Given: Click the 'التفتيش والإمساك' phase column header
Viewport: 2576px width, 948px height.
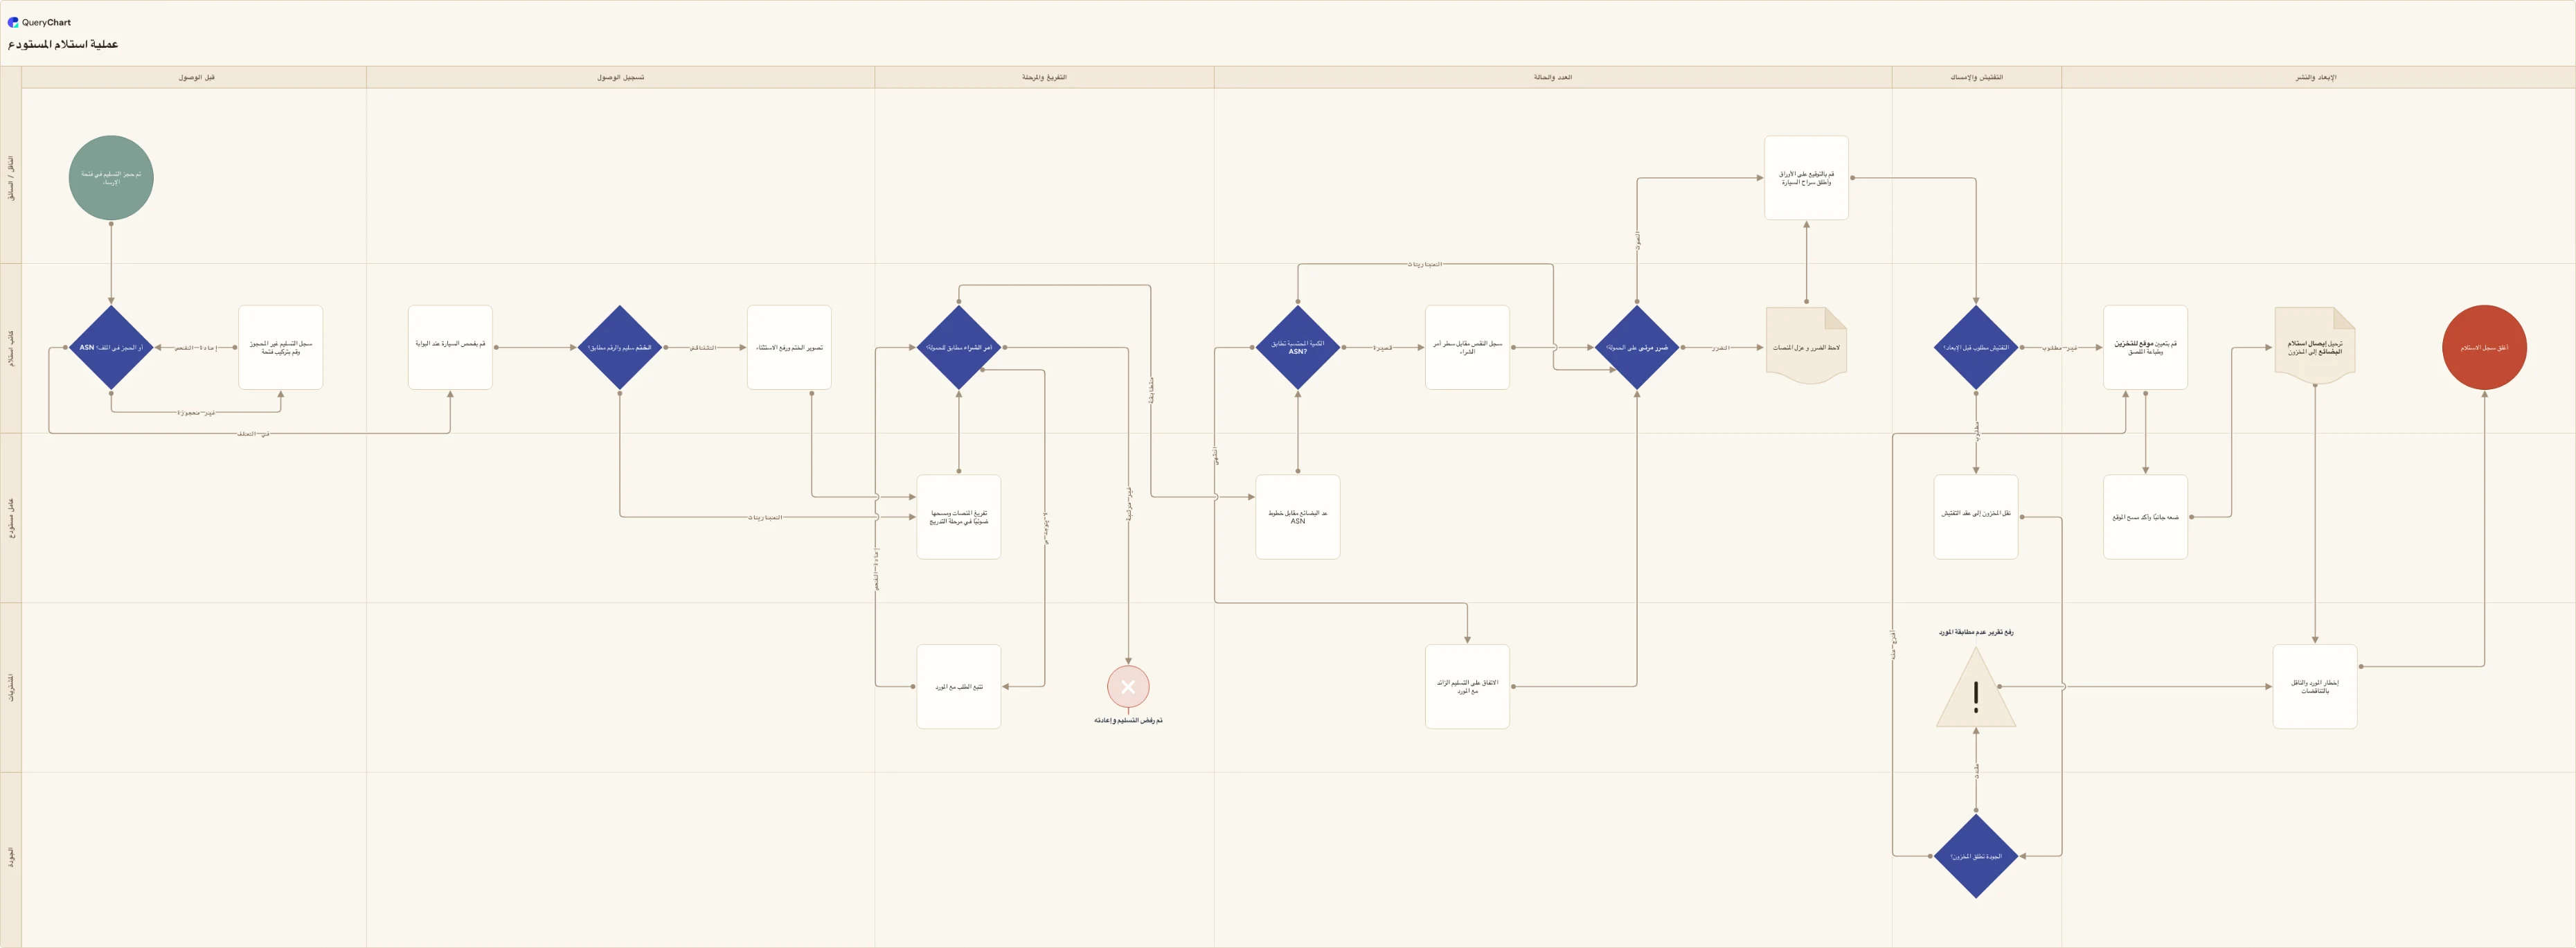Looking at the screenshot, I should pyautogui.click(x=1976, y=77).
